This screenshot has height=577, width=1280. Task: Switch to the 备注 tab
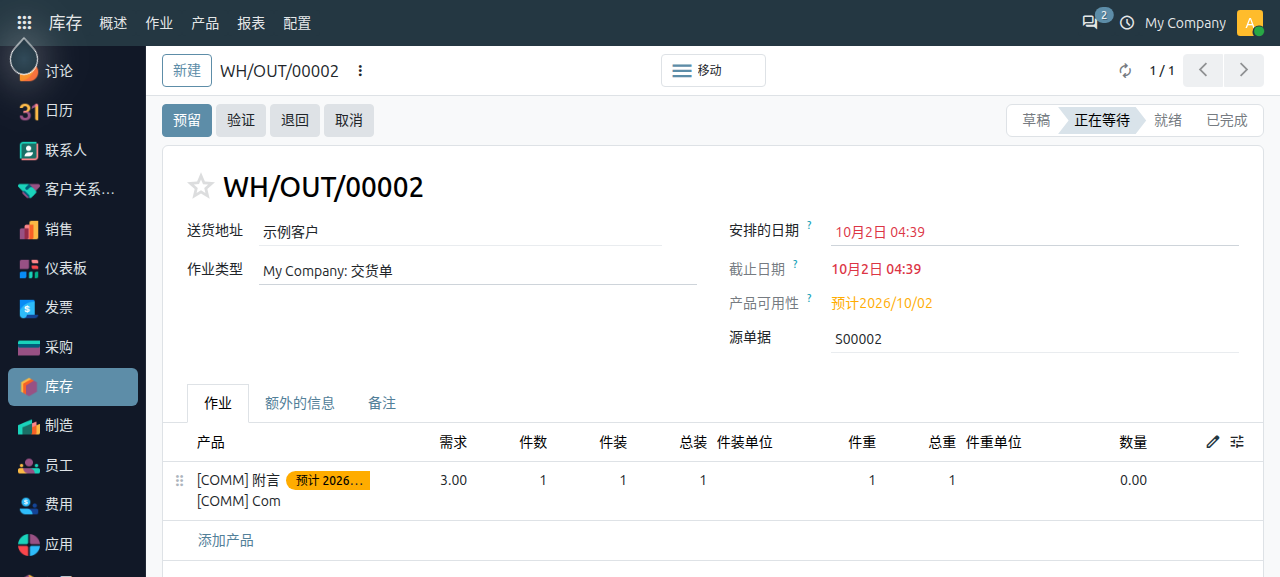(x=382, y=403)
